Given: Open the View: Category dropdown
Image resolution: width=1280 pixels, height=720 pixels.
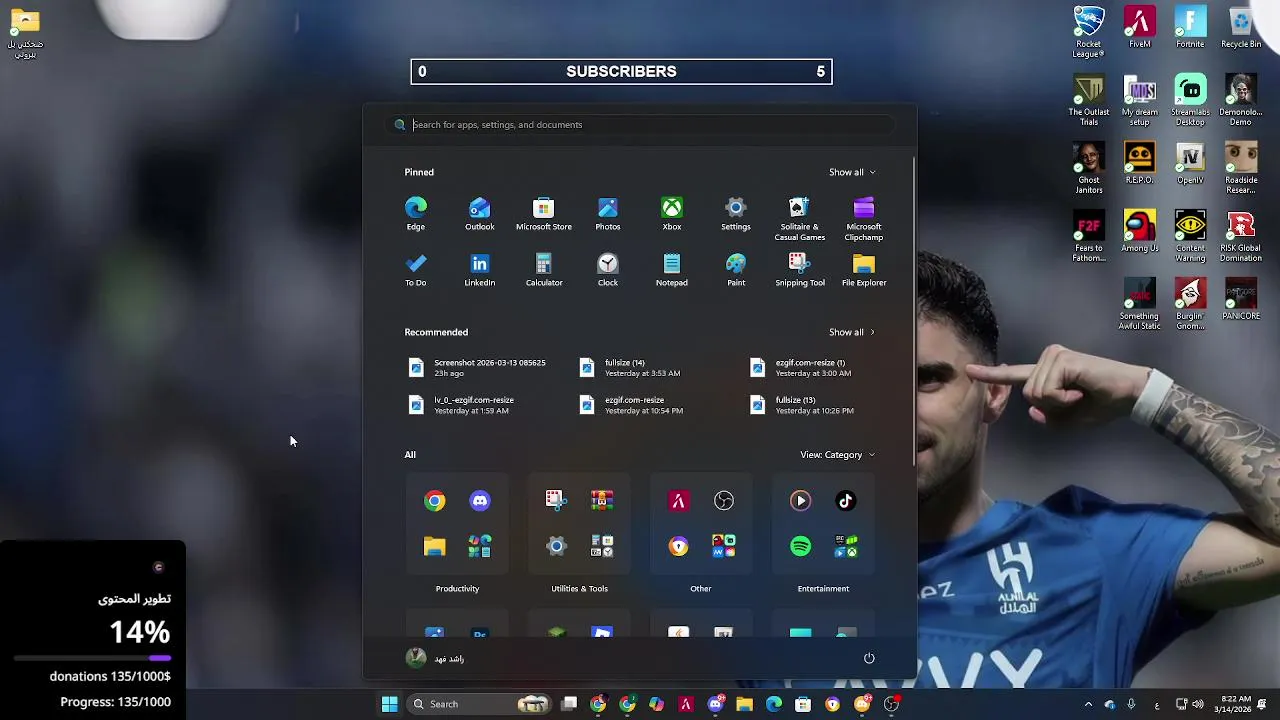Looking at the screenshot, I should click(837, 455).
